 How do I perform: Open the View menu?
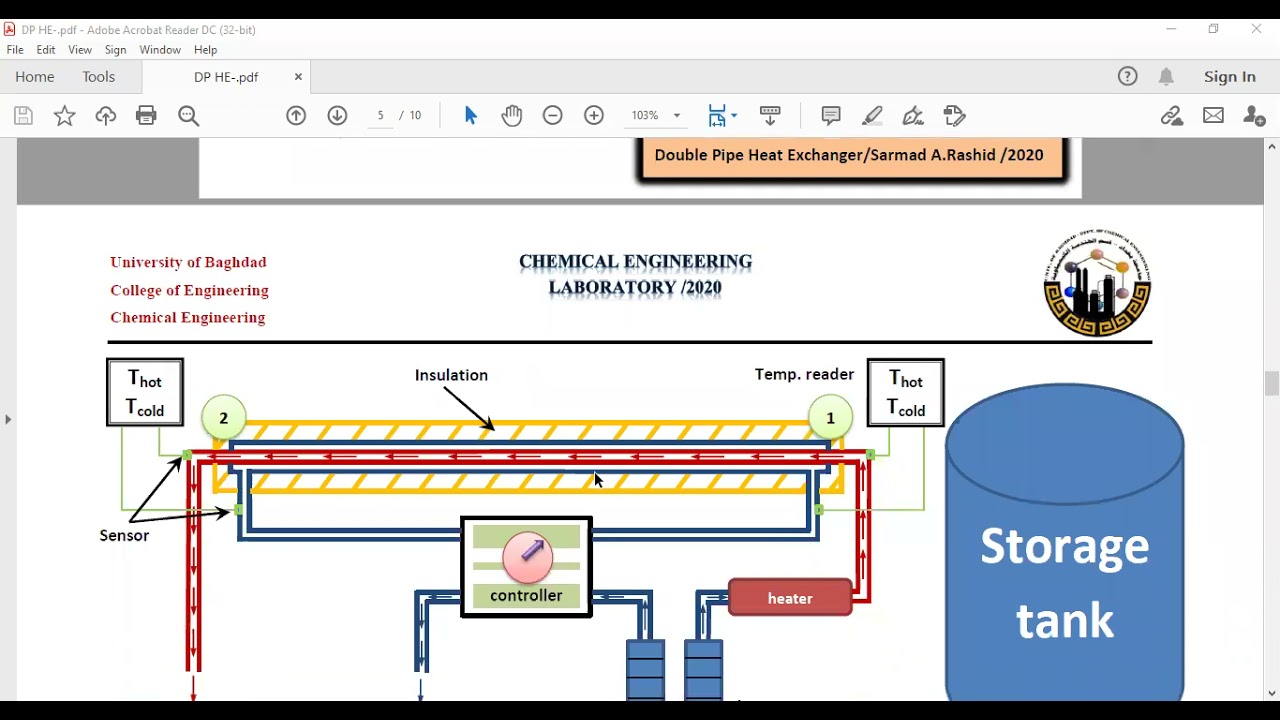80,50
